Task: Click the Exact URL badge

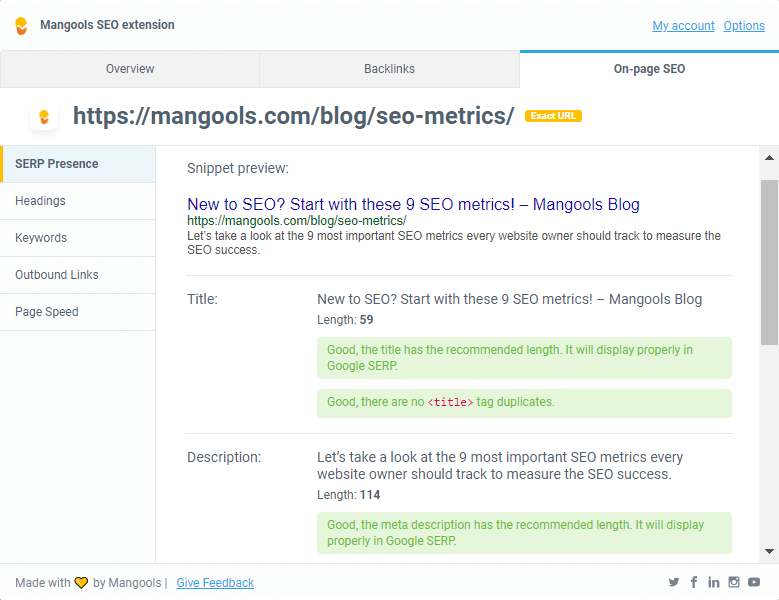Action: click(553, 116)
